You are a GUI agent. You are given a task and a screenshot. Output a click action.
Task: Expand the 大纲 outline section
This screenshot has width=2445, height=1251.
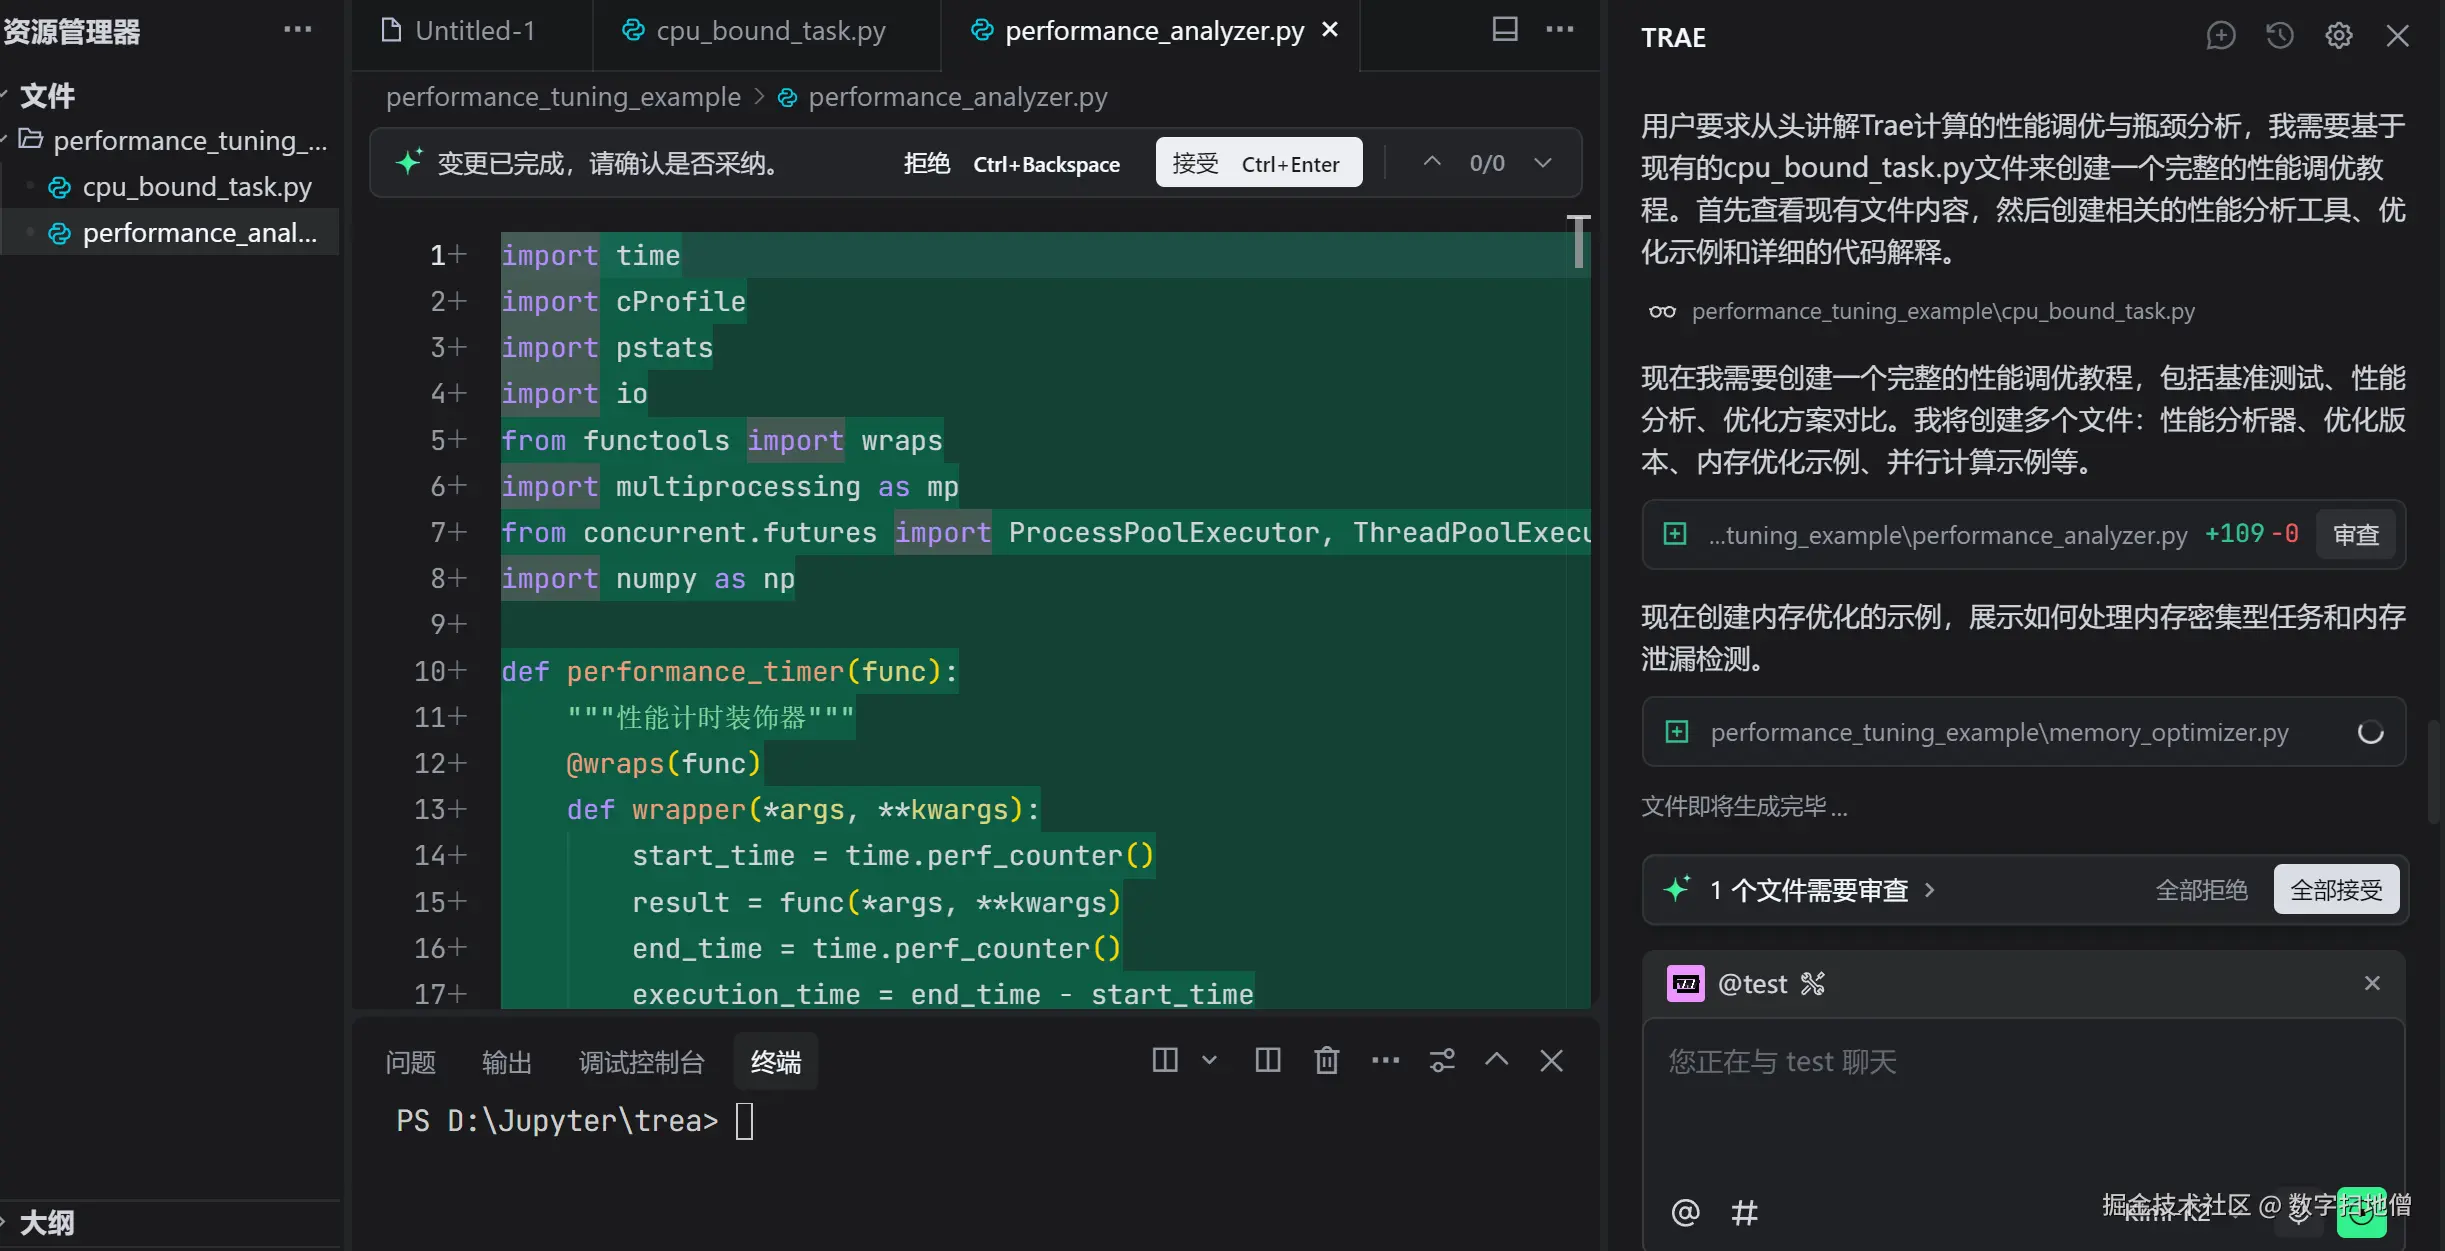point(46,1222)
